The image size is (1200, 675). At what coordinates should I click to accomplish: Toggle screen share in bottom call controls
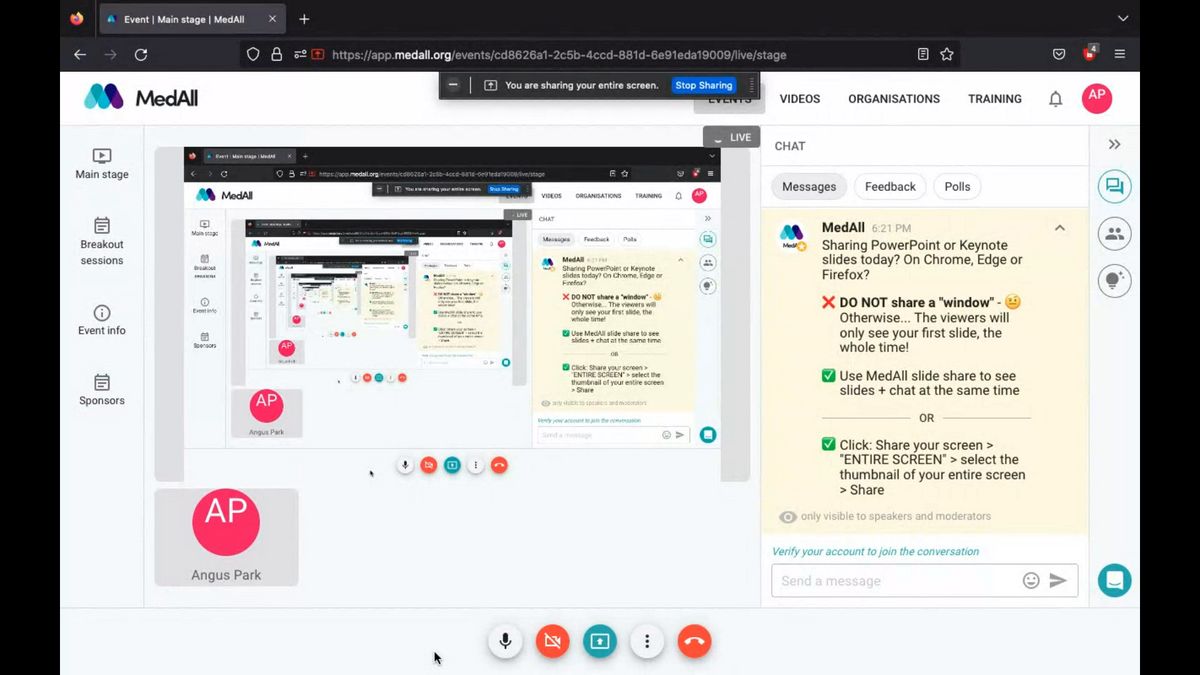pos(600,641)
